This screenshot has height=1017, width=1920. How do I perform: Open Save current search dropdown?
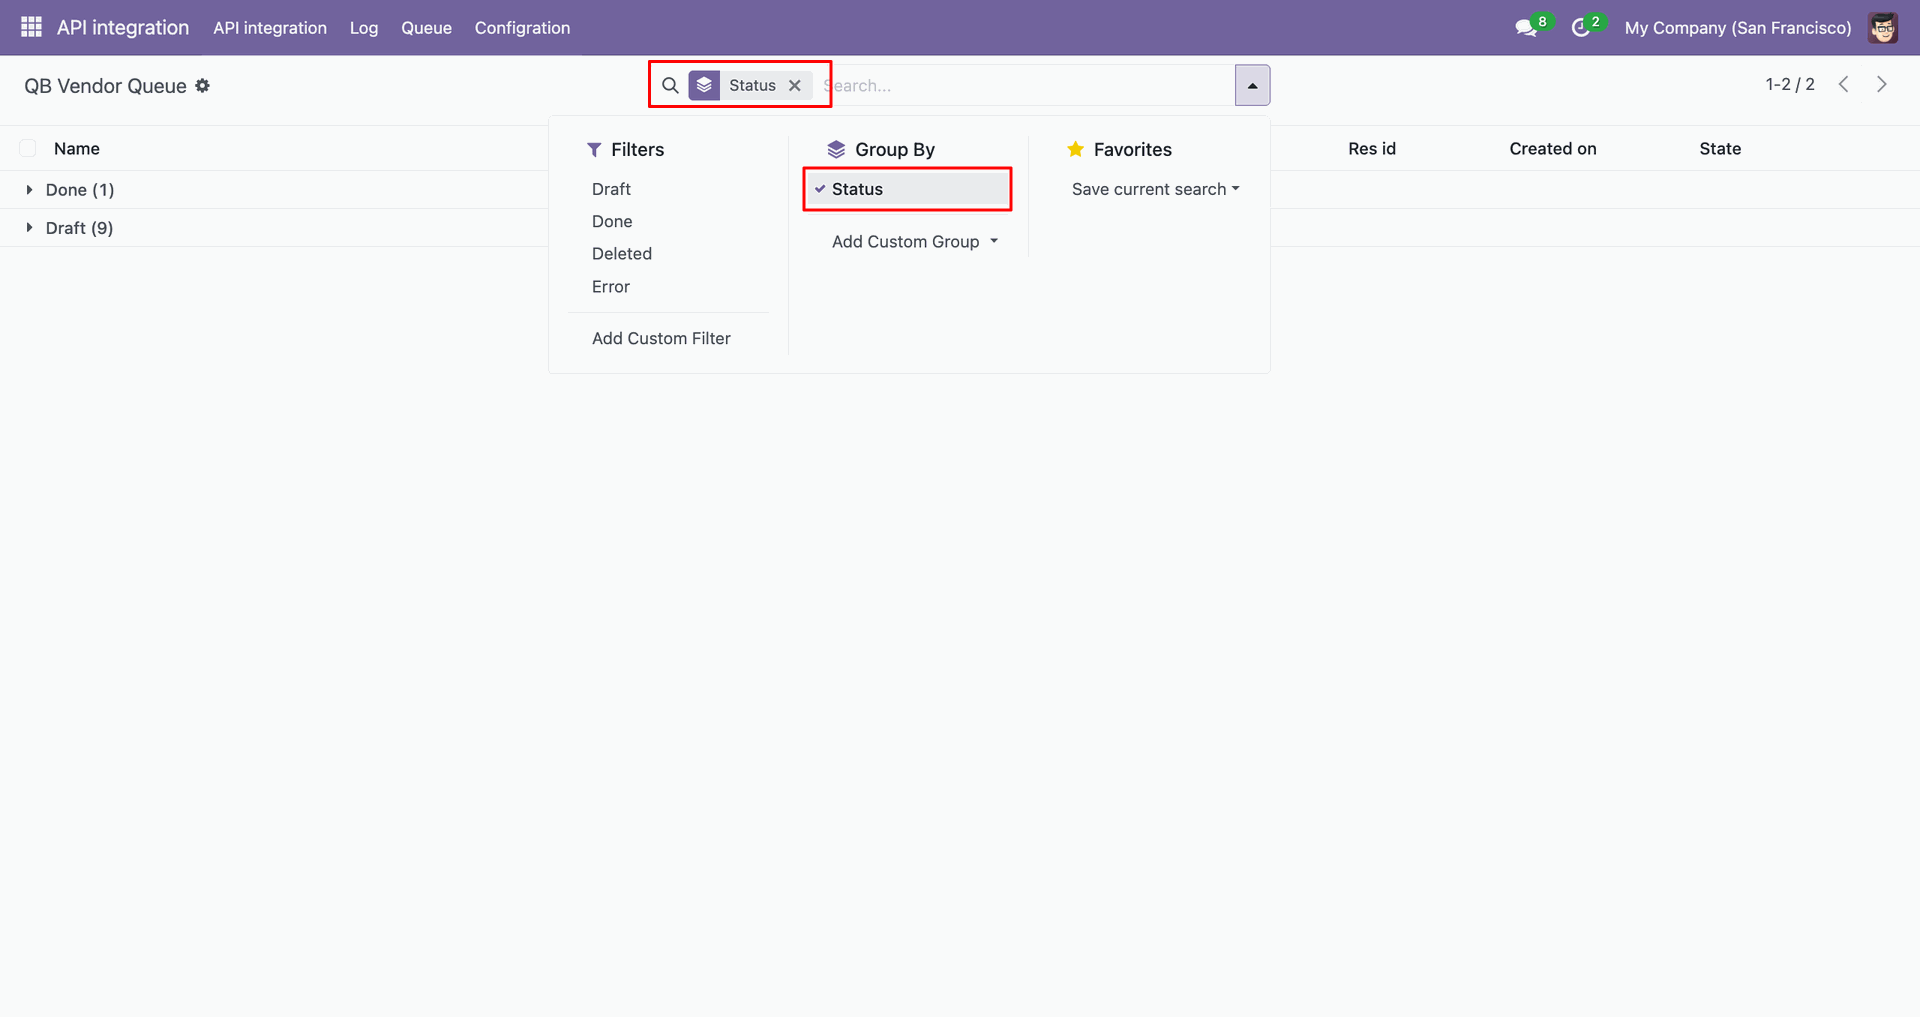[x=1155, y=189]
